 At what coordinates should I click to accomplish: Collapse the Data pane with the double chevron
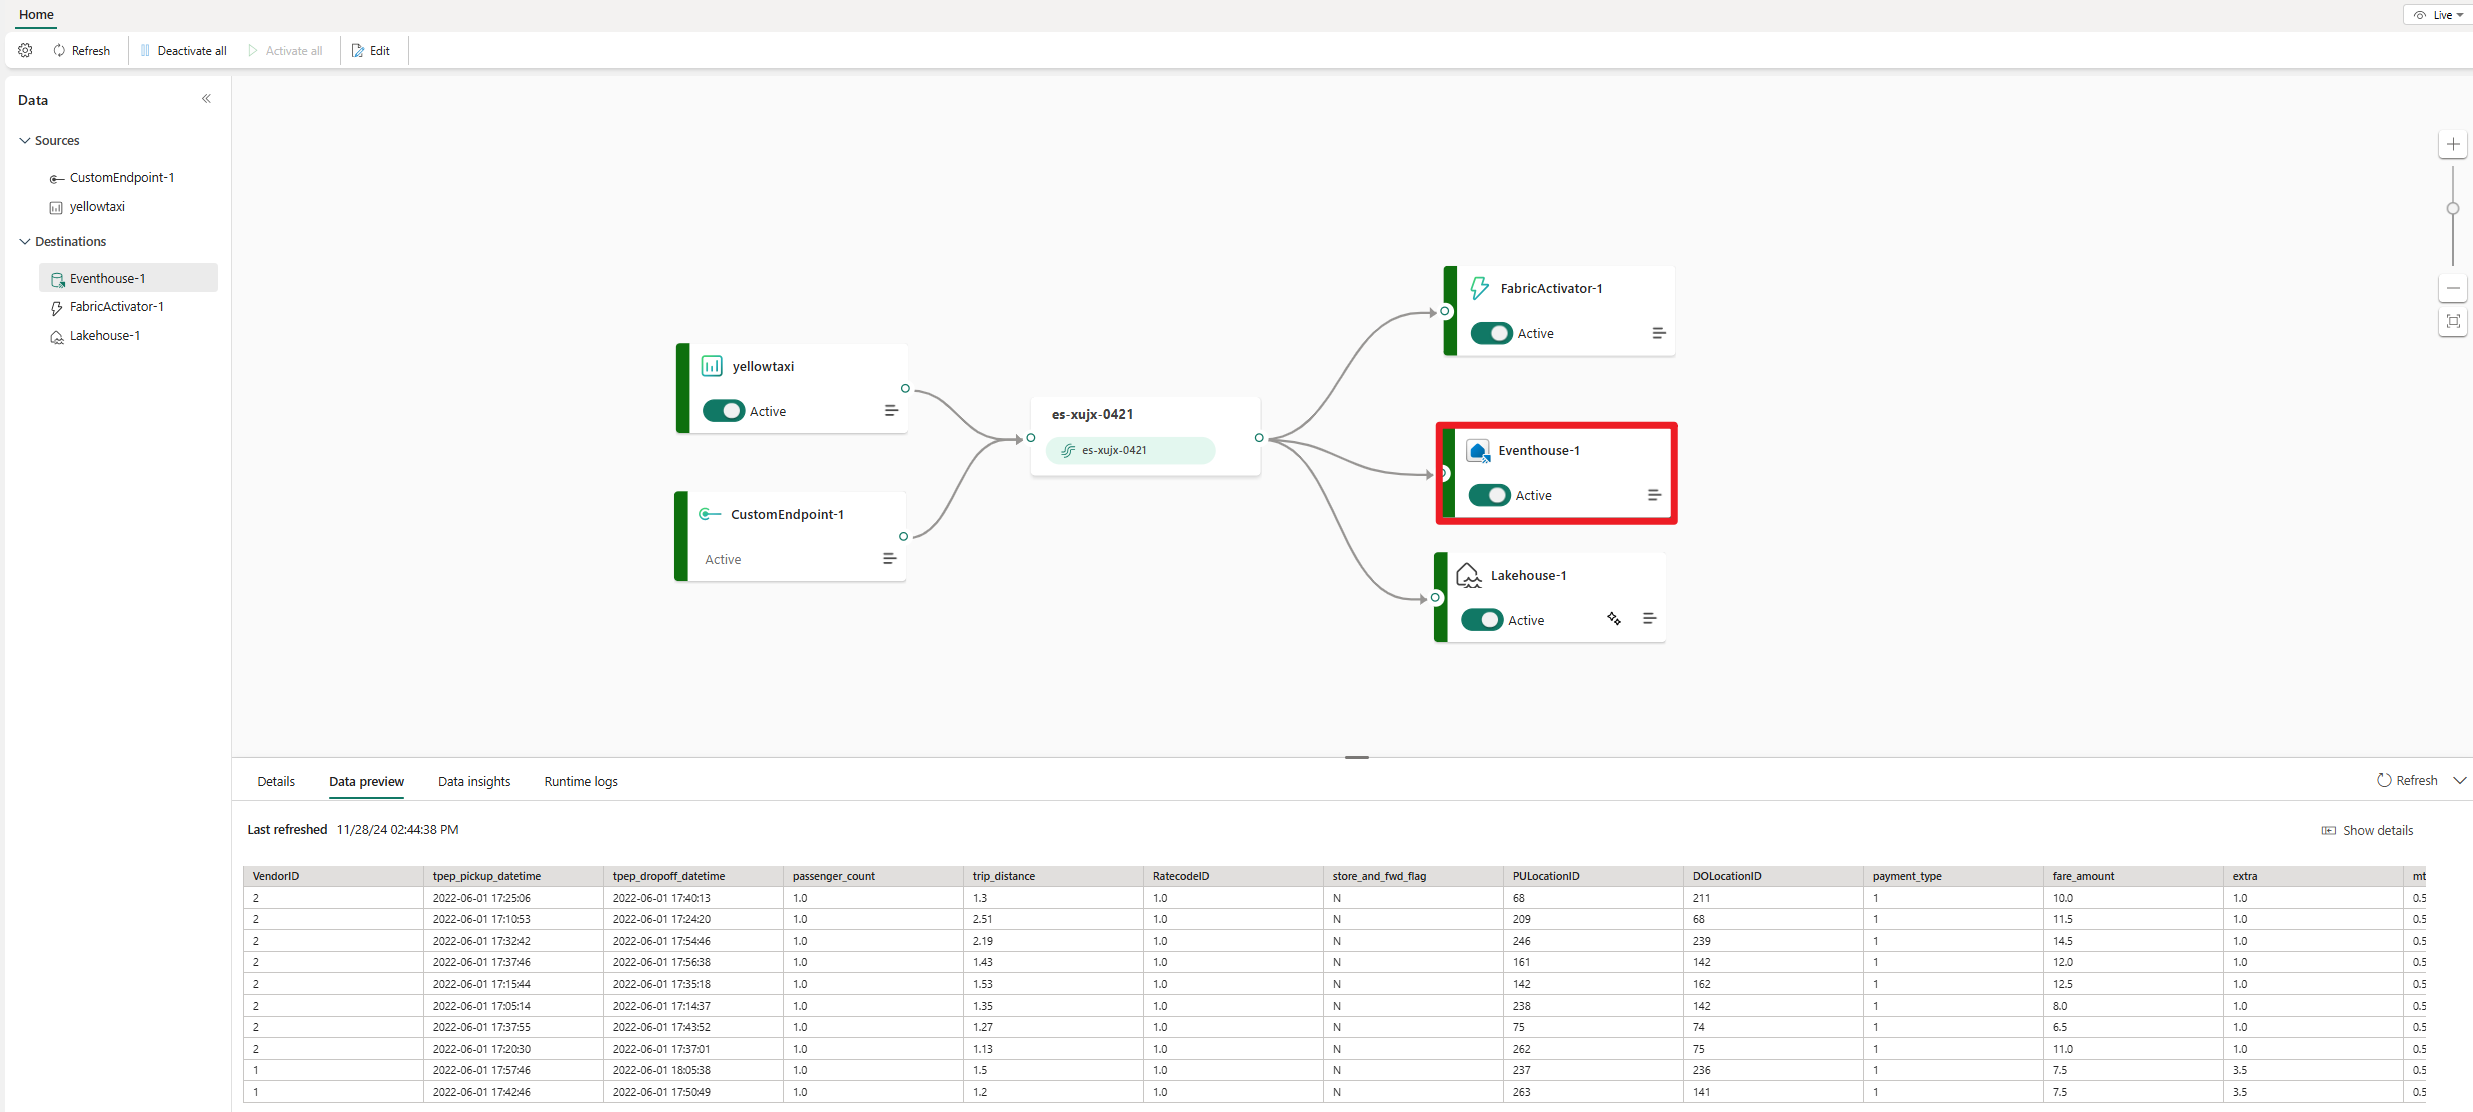[206, 98]
